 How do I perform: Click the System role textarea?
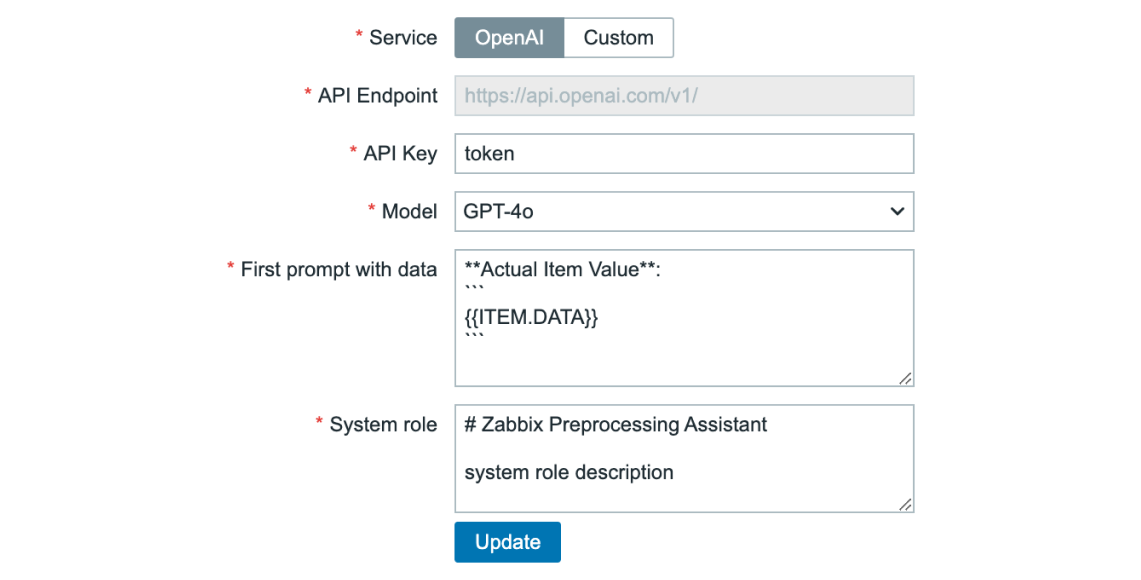tap(684, 458)
